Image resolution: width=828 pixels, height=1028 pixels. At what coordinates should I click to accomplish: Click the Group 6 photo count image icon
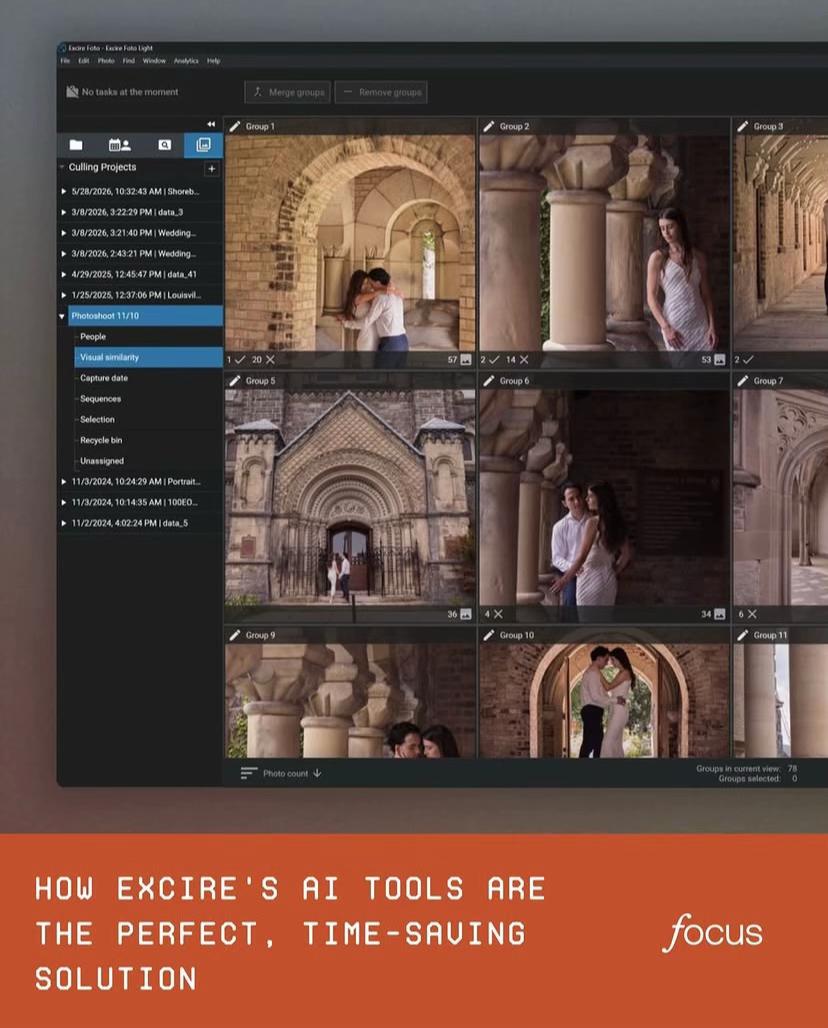(x=719, y=614)
